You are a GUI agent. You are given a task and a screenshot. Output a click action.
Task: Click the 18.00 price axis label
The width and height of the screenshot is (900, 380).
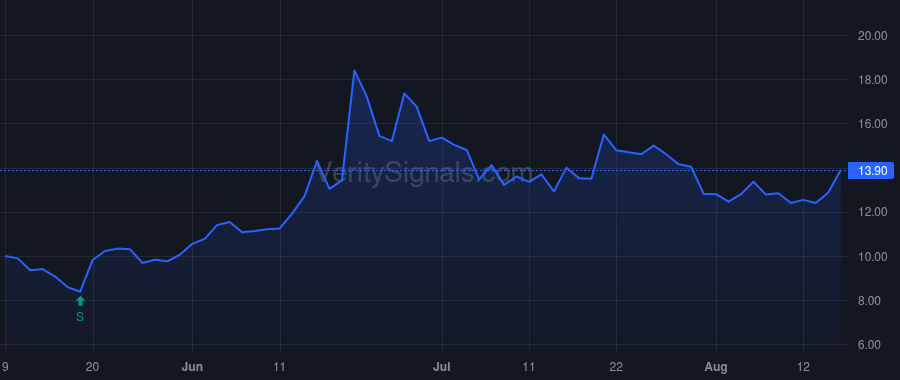click(x=872, y=80)
